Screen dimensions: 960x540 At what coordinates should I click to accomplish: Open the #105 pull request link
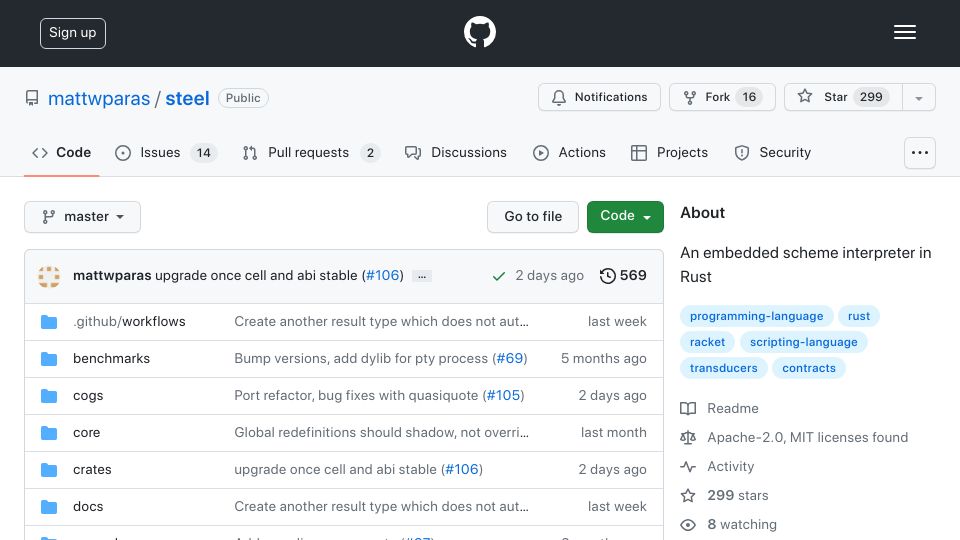(503, 396)
